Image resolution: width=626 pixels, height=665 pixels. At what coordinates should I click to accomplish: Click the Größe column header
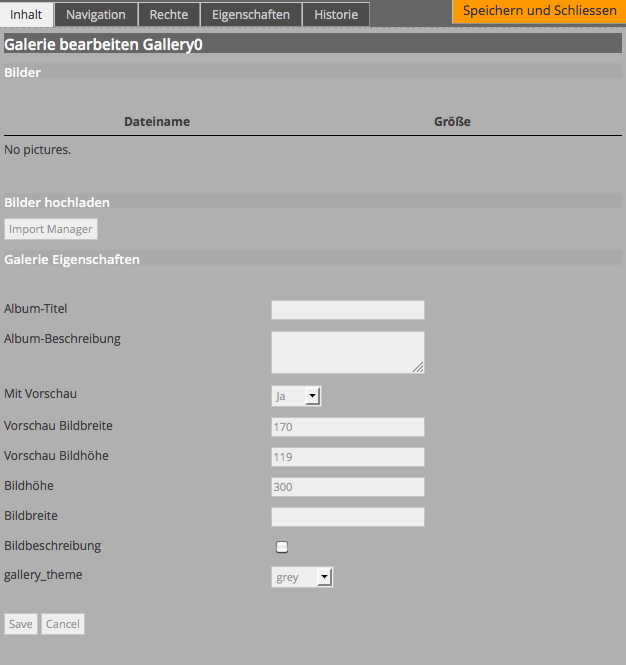(x=452, y=122)
